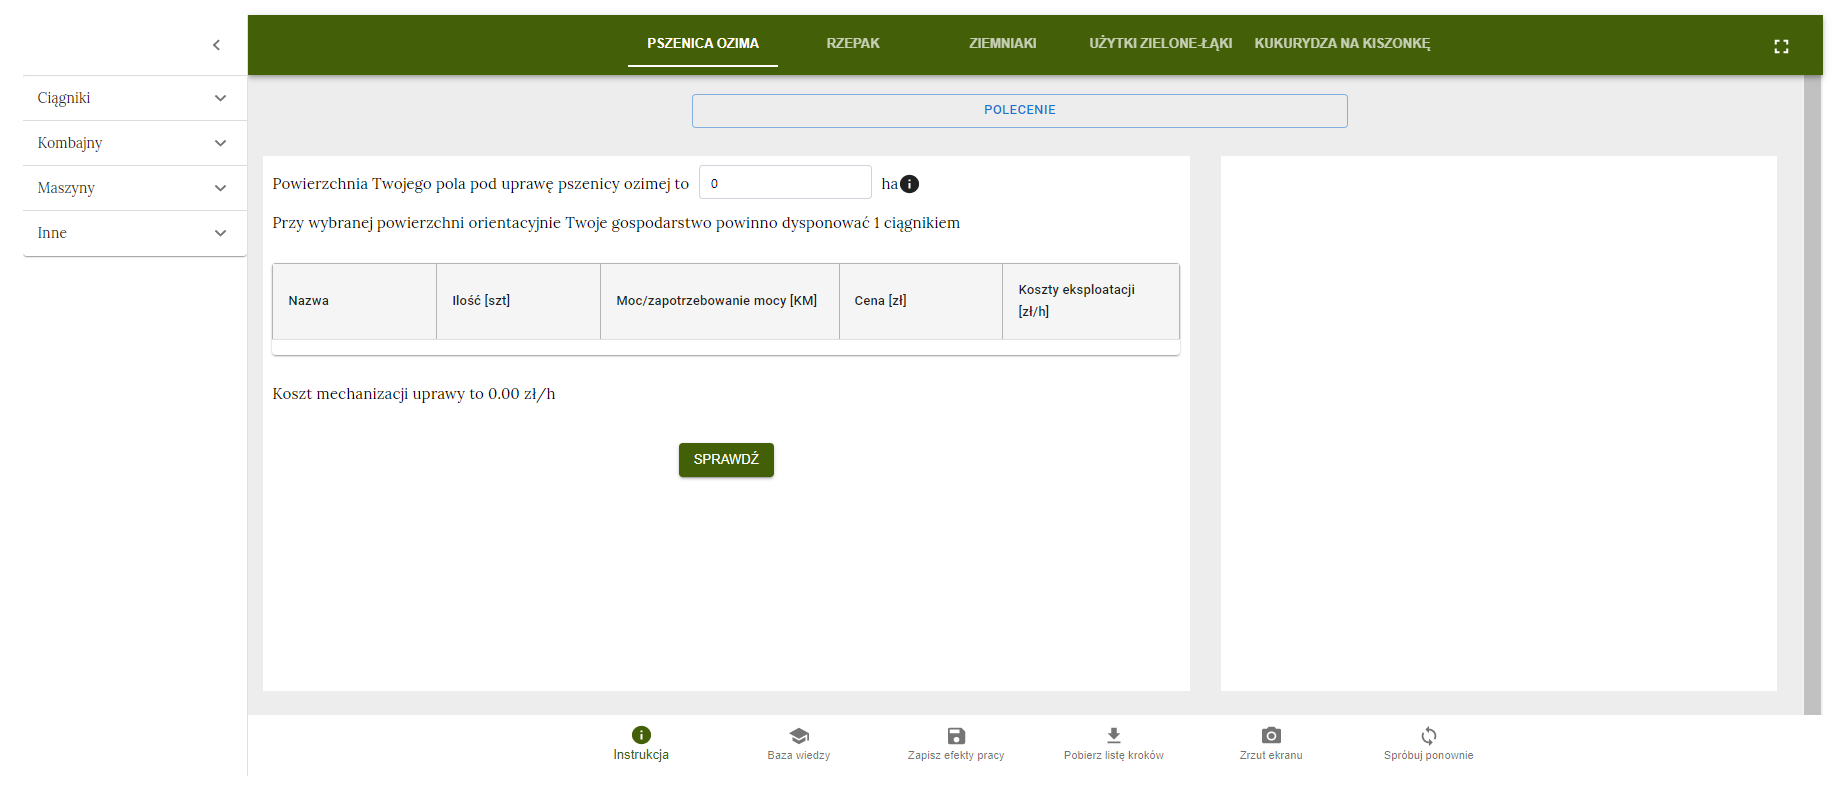Click the Moc/zapotrzebowanie mocy [KM] header
Screen dimensions: 1835x787
[x=720, y=301]
